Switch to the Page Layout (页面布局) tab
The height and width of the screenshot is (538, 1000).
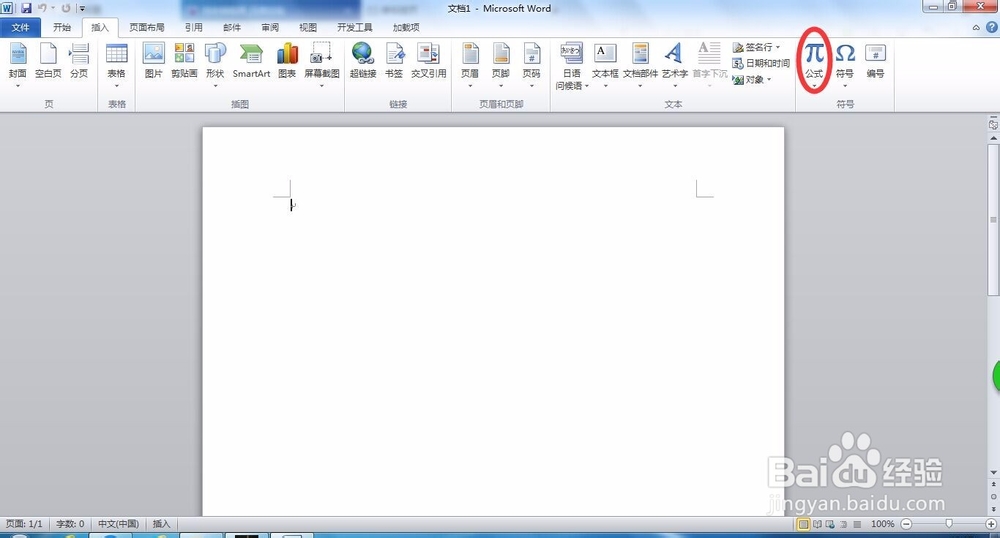(x=147, y=27)
